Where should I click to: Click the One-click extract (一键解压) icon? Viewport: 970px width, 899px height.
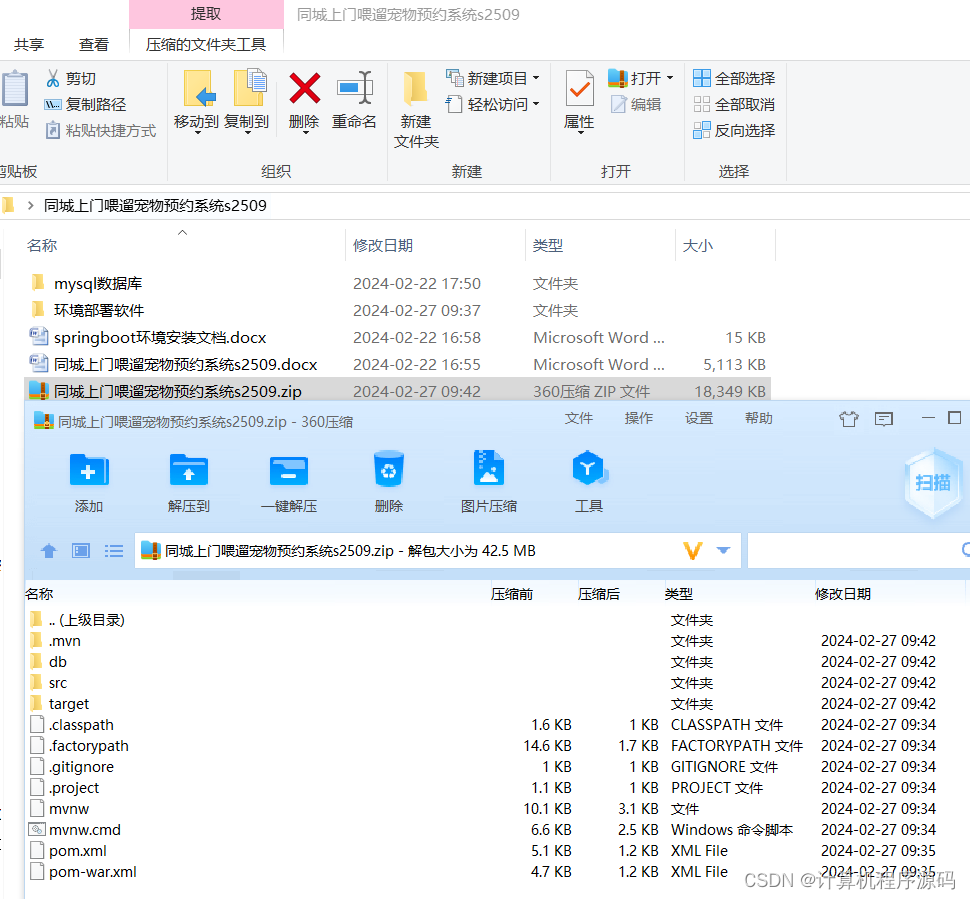(x=289, y=471)
